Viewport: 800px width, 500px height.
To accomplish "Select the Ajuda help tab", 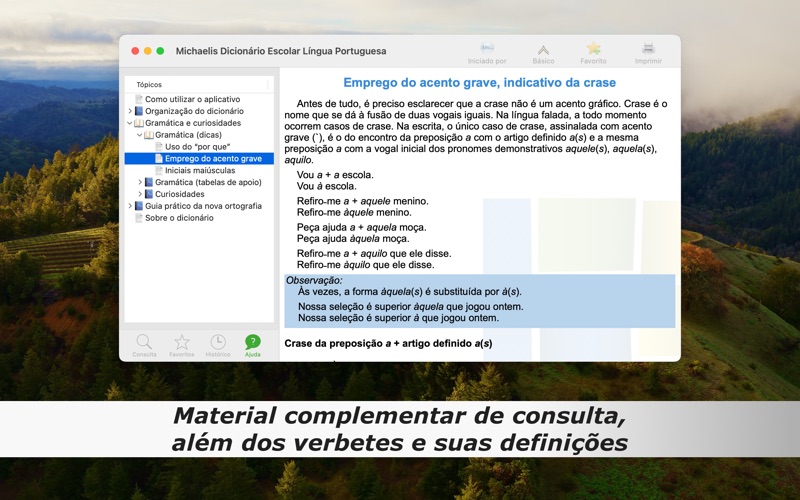I will pos(253,345).
